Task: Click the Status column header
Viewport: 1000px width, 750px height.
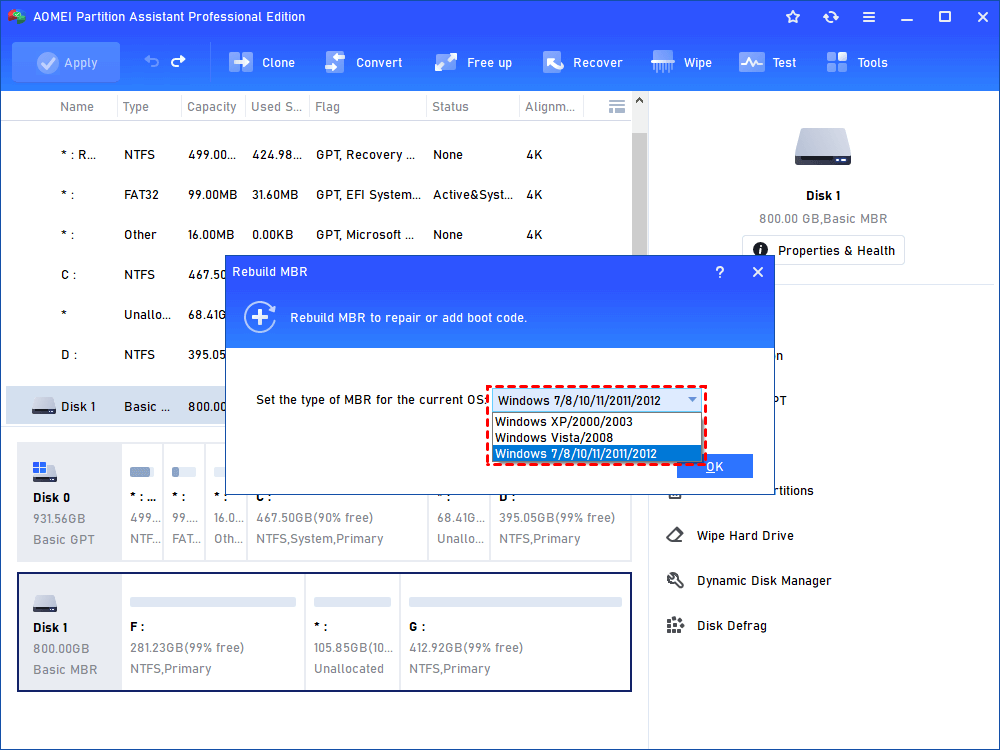Action: (450, 107)
